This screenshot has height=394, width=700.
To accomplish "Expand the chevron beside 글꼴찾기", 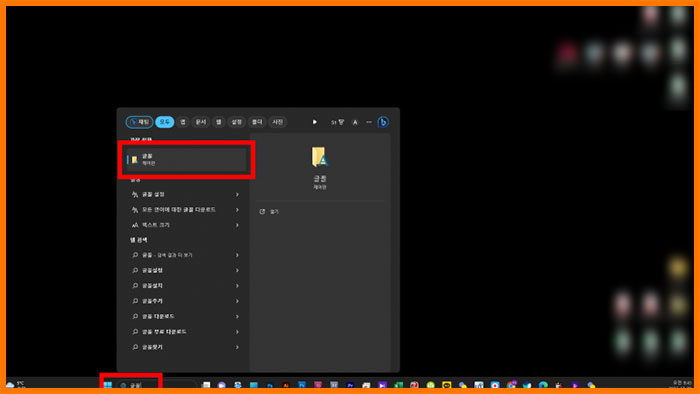I will pyautogui.click(x=237, y=347).
